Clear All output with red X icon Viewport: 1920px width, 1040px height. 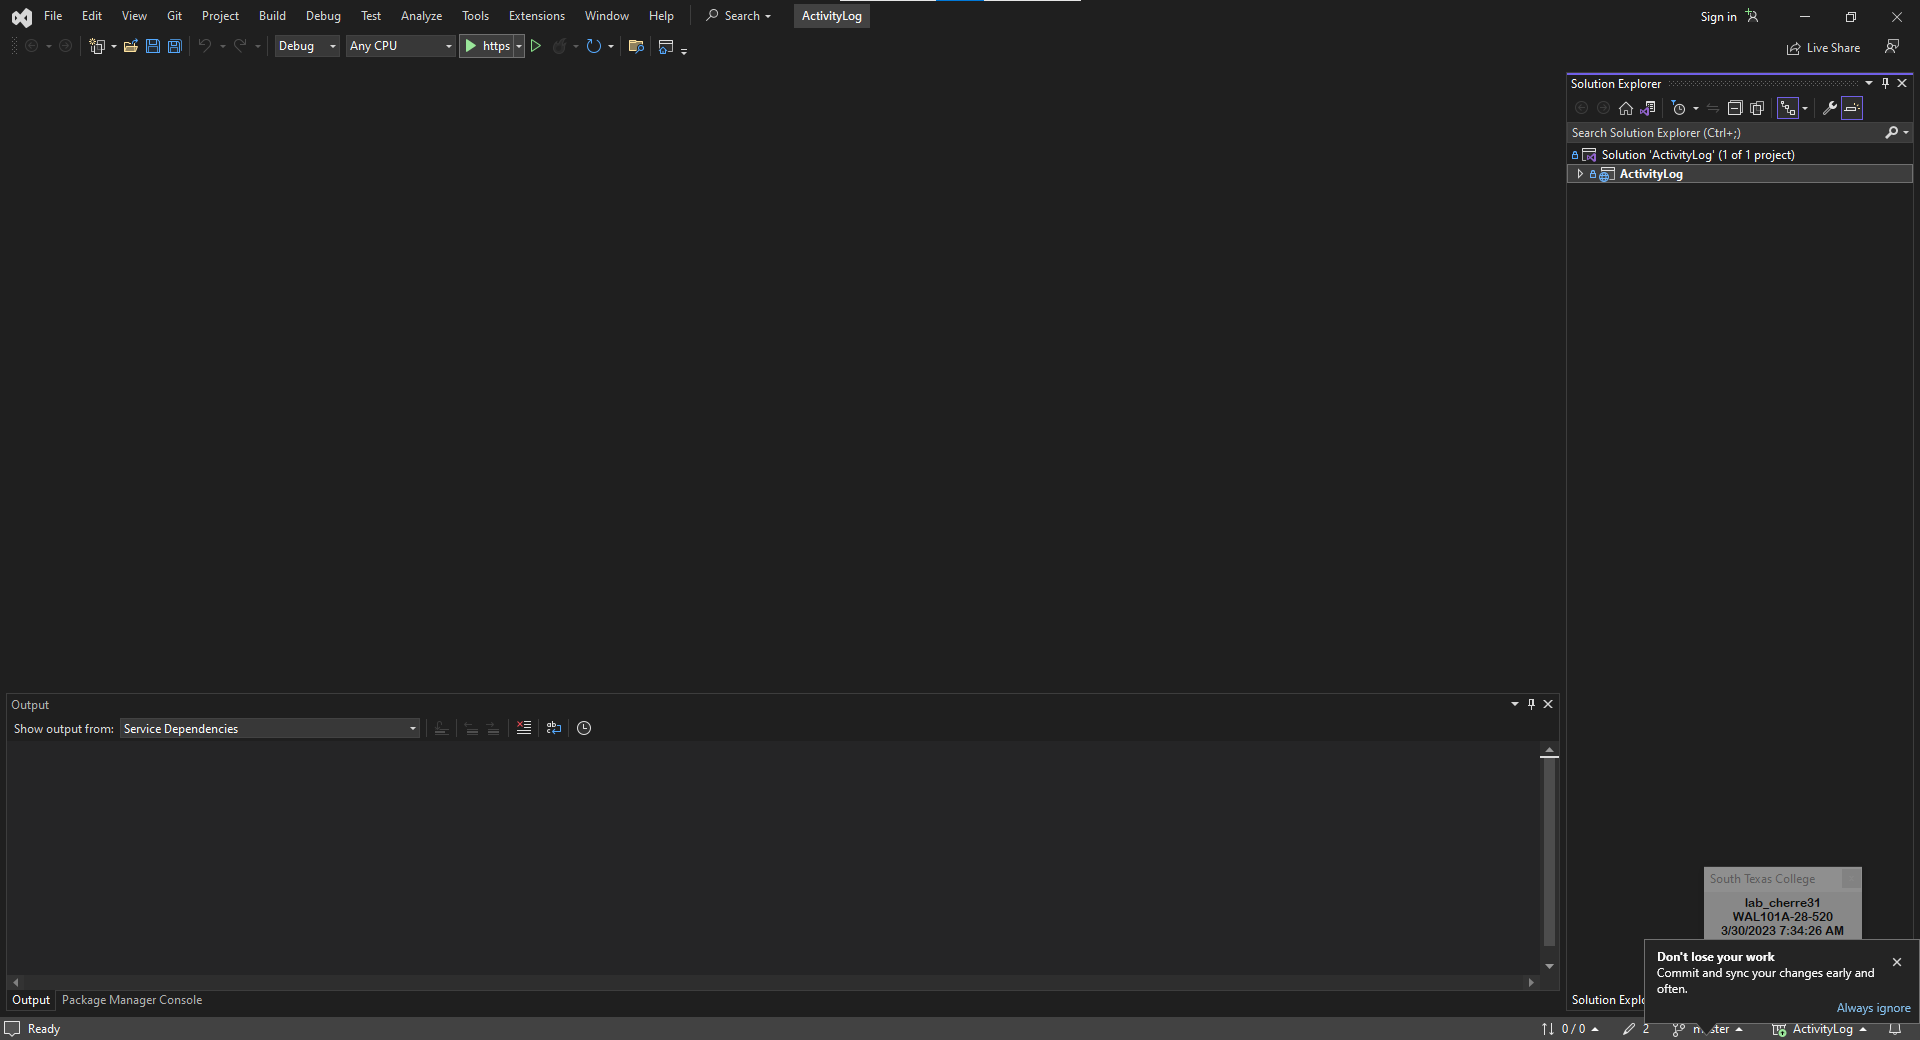pyautogui.click(x=524, y=728)
